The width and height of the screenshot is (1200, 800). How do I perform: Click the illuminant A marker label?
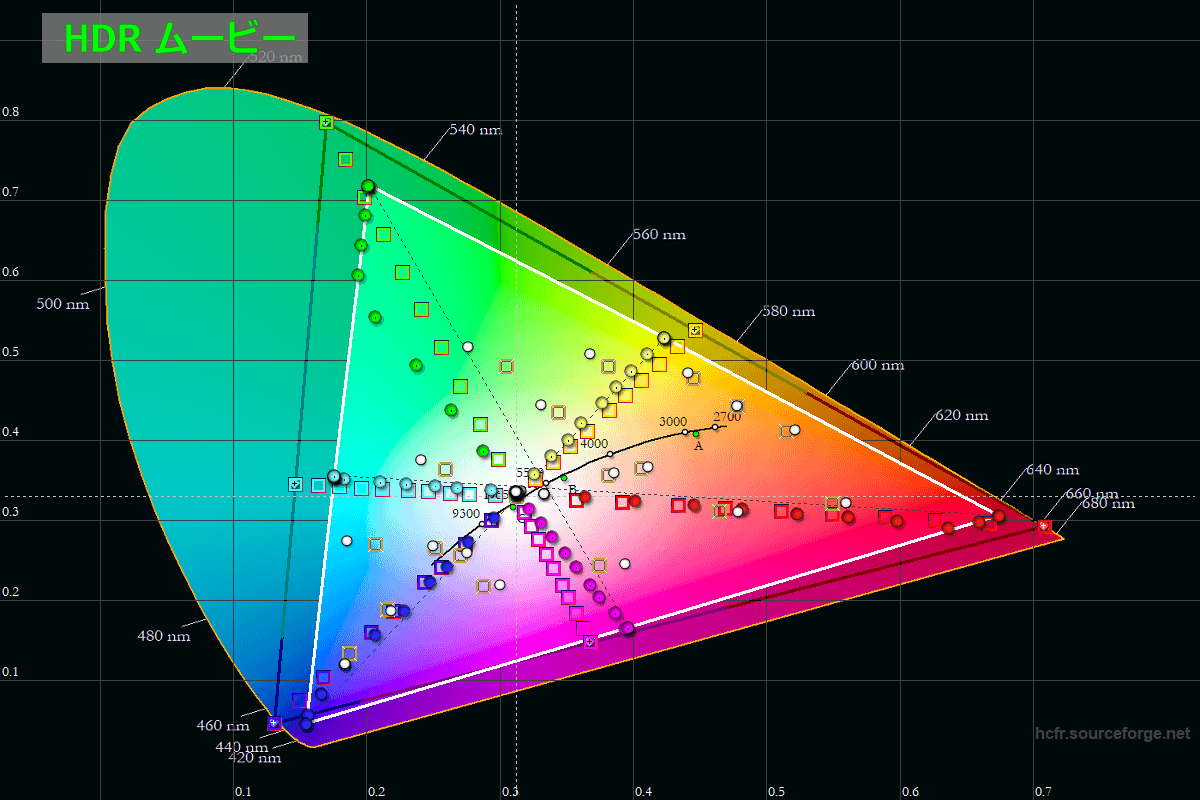tap(698, 446)
